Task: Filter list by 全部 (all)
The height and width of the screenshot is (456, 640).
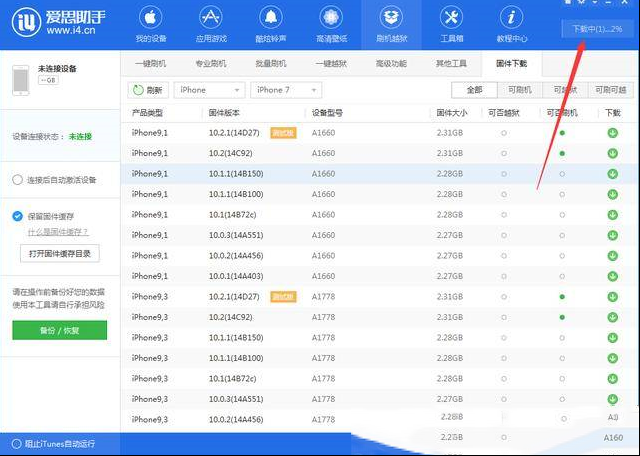Action: coord(474,90)
